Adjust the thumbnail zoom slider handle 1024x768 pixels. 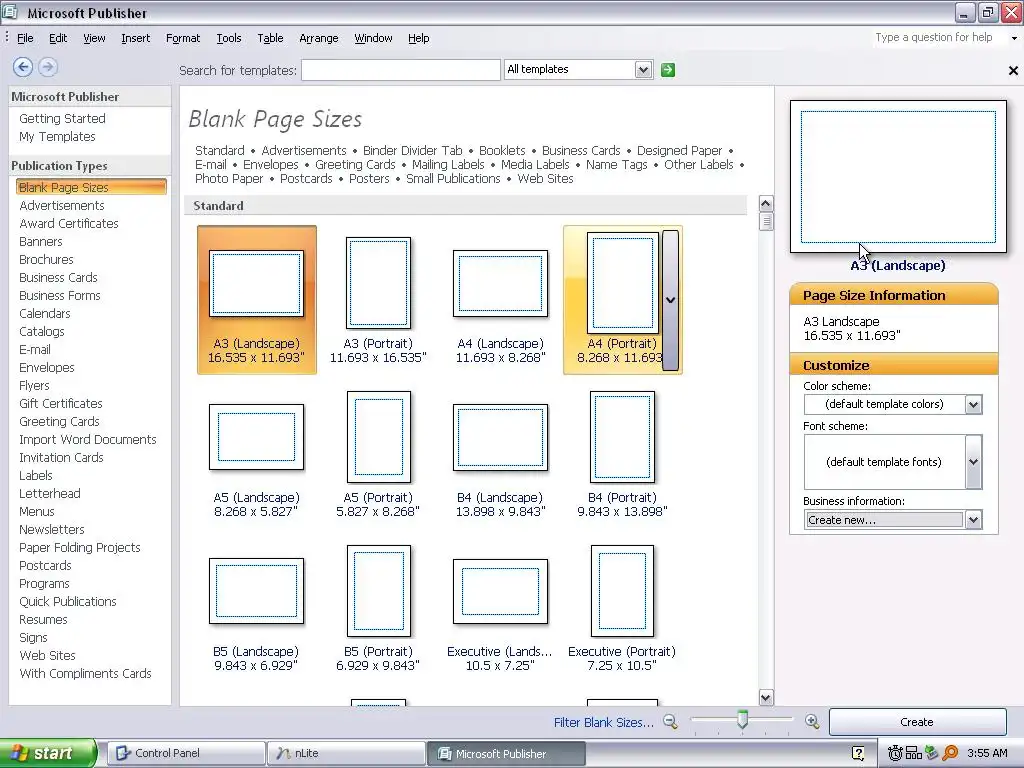(743, 720)
